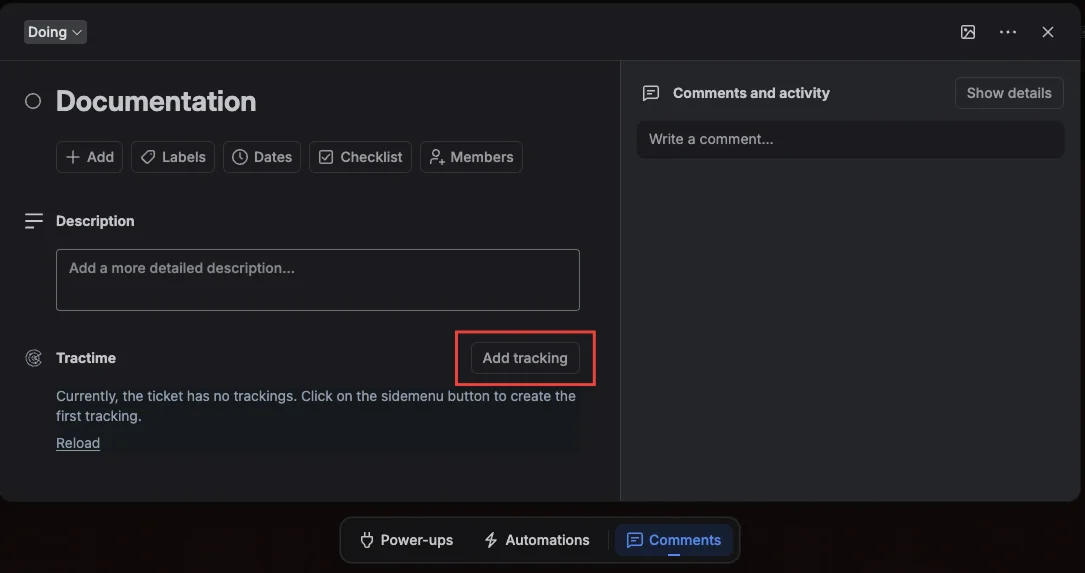
Task: Open the Power-ups tab in bottom bar
Action: [407, 540]
